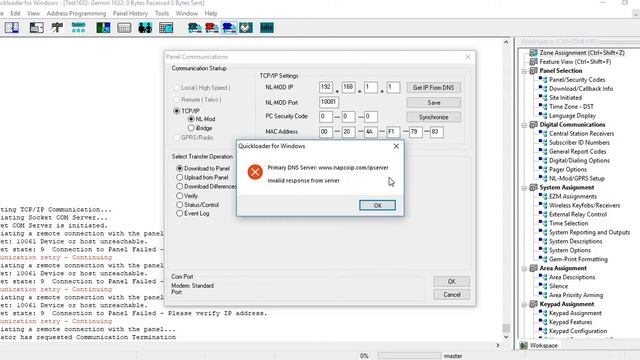This screenshot has height=360, width=640.
Task: Click the highlighted blue telephone toolbar icon
Action: click(x=229, y=28)
